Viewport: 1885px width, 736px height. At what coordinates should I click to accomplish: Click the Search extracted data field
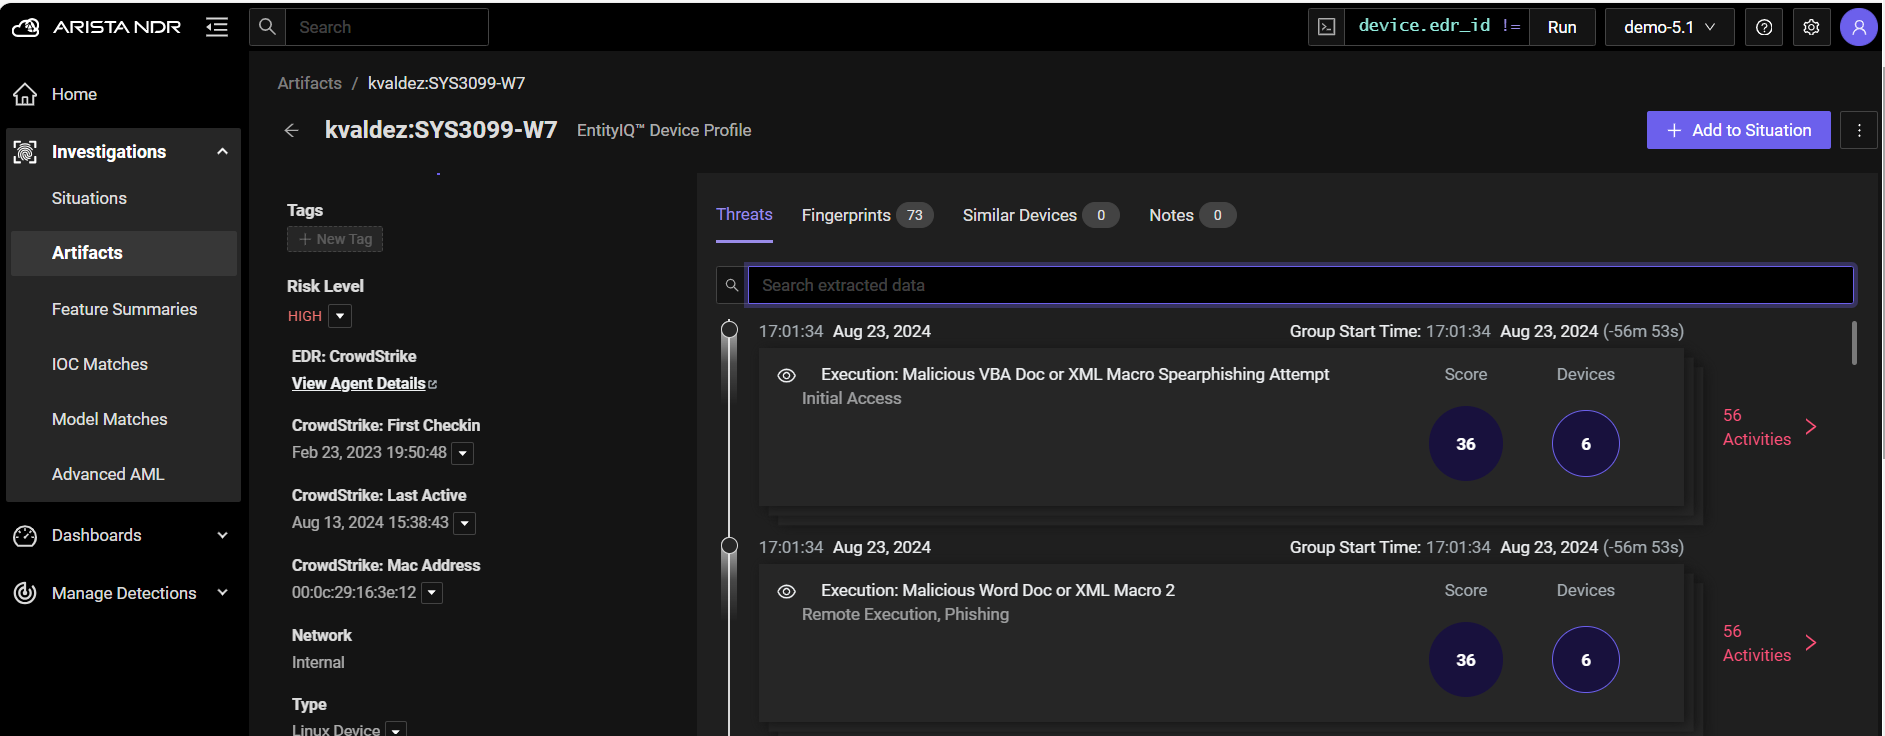(x=1300, y=285)
